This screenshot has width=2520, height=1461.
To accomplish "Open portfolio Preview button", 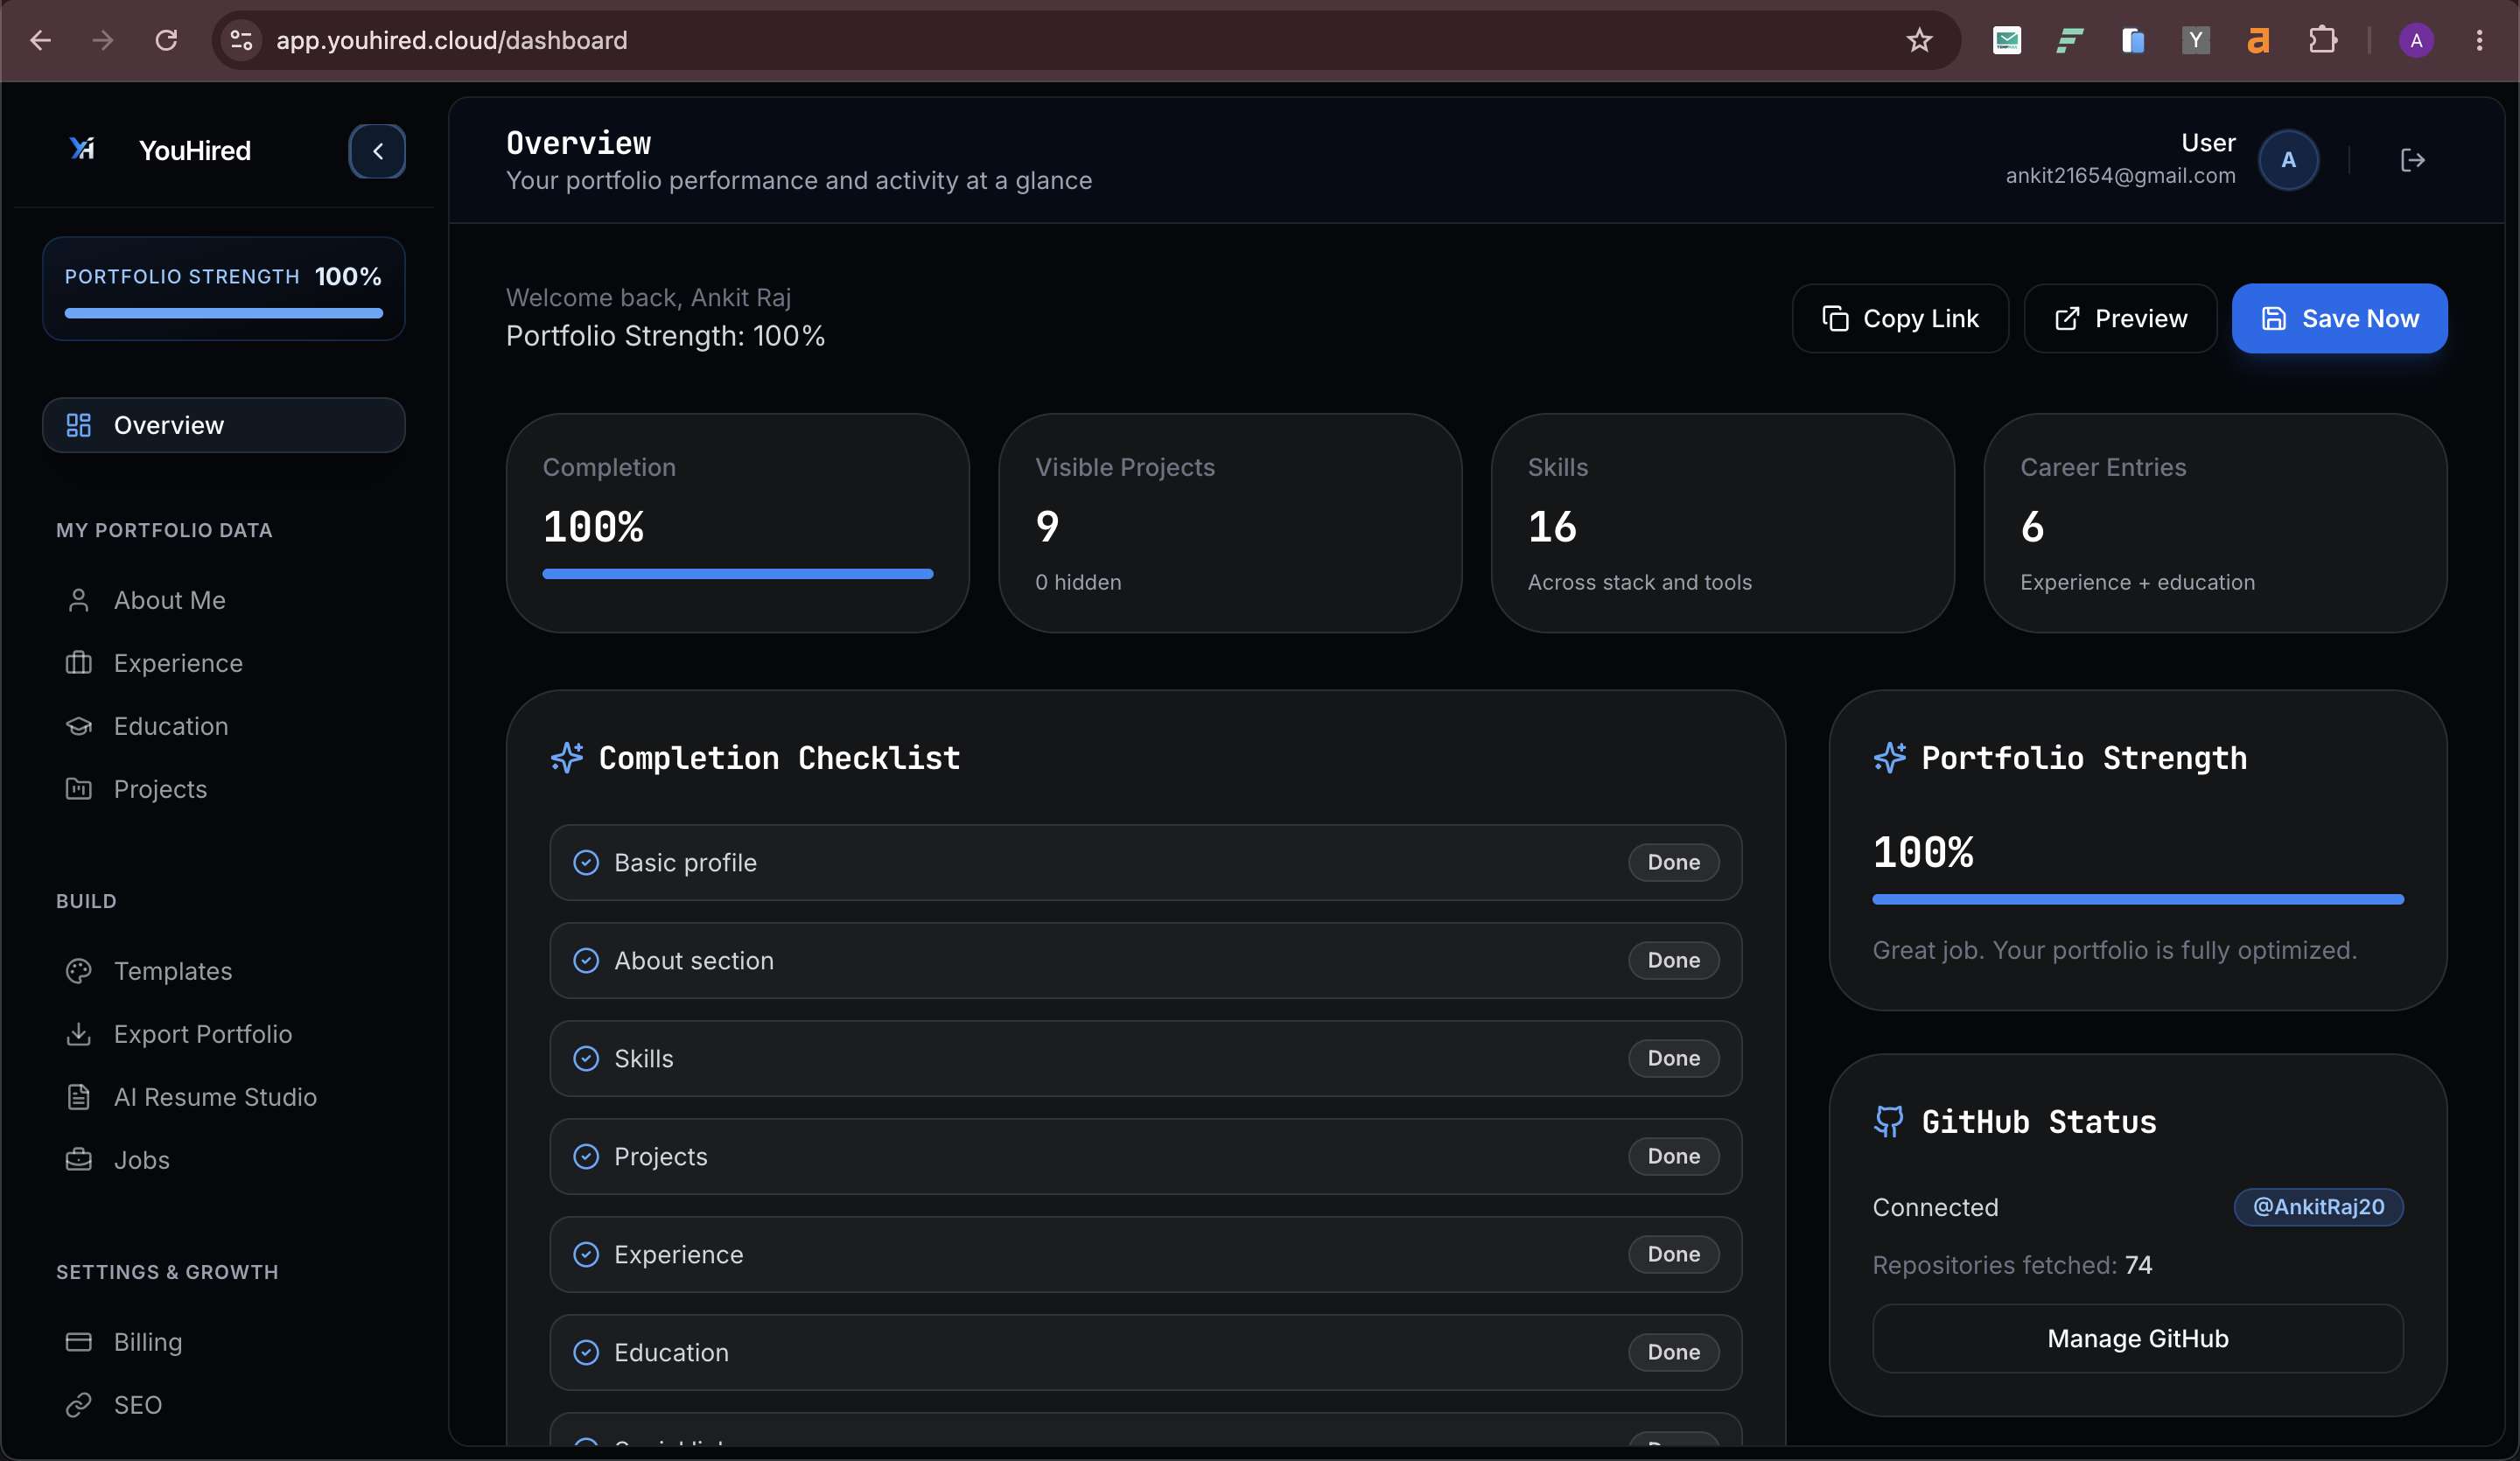I will pos(2120,318).
